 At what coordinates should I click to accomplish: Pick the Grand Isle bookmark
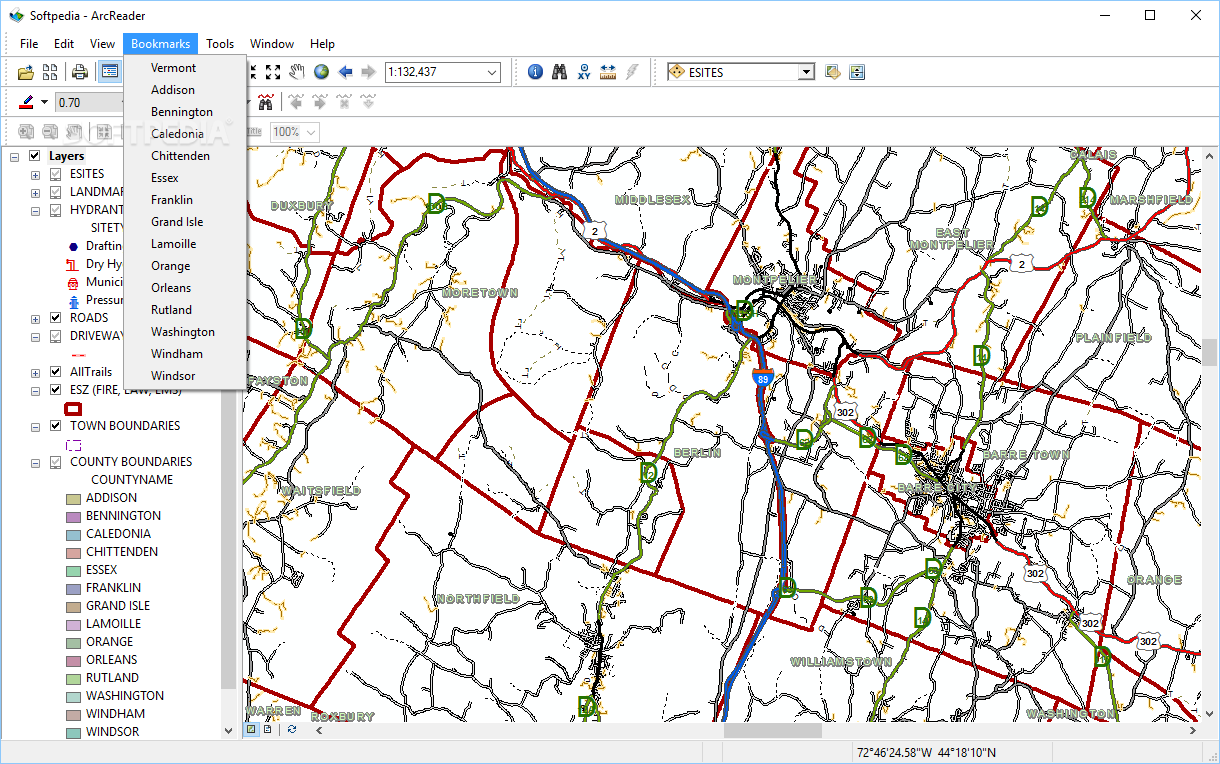coord(177,222)
